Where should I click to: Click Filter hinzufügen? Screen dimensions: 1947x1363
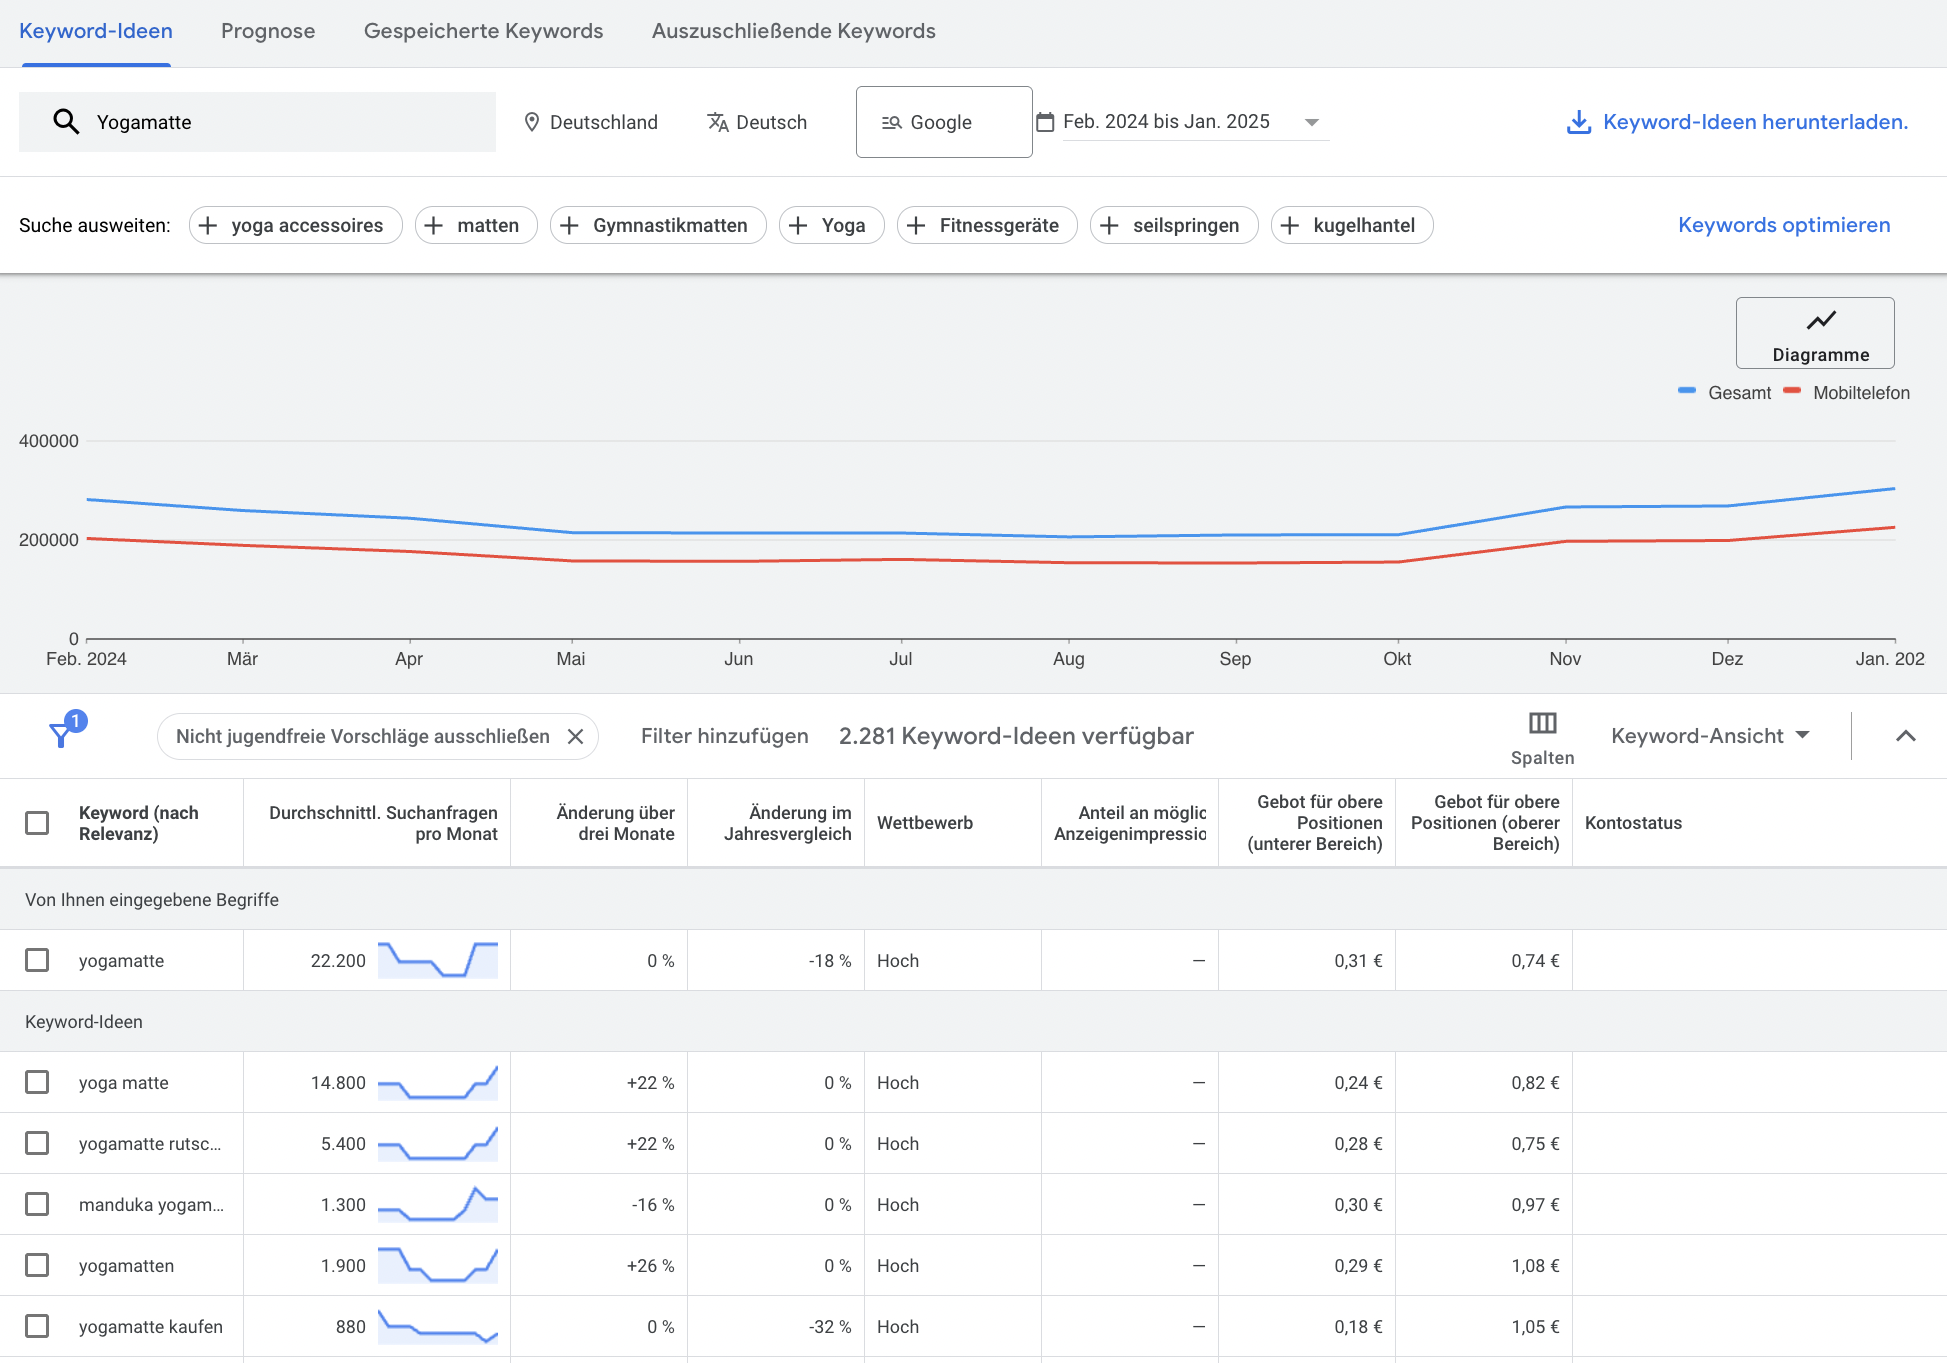coord(724,736)
